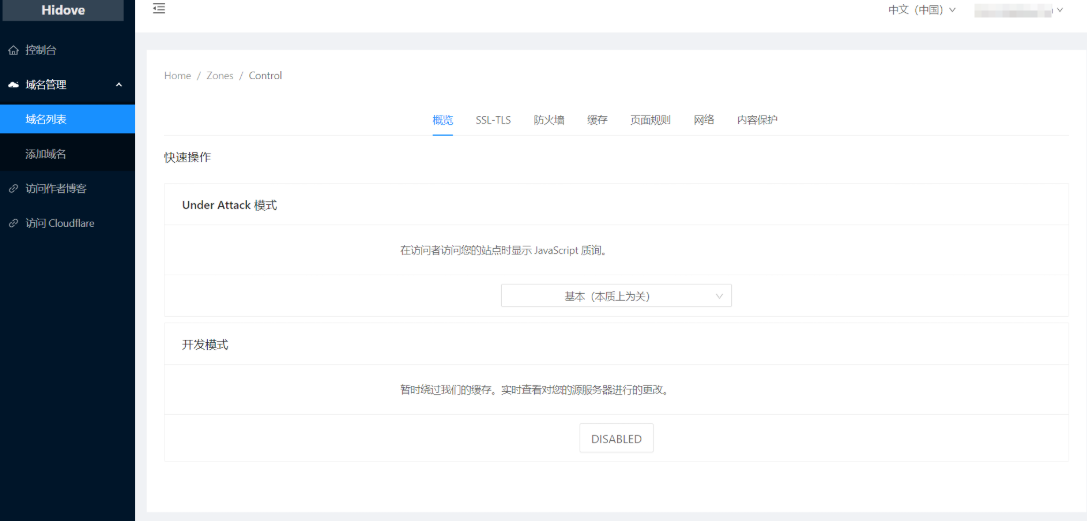Image resolution: width=1087 pixels, height=521 pixels.
Task: Switch to the SSL-TLS tab
Action: pos(493,120)
